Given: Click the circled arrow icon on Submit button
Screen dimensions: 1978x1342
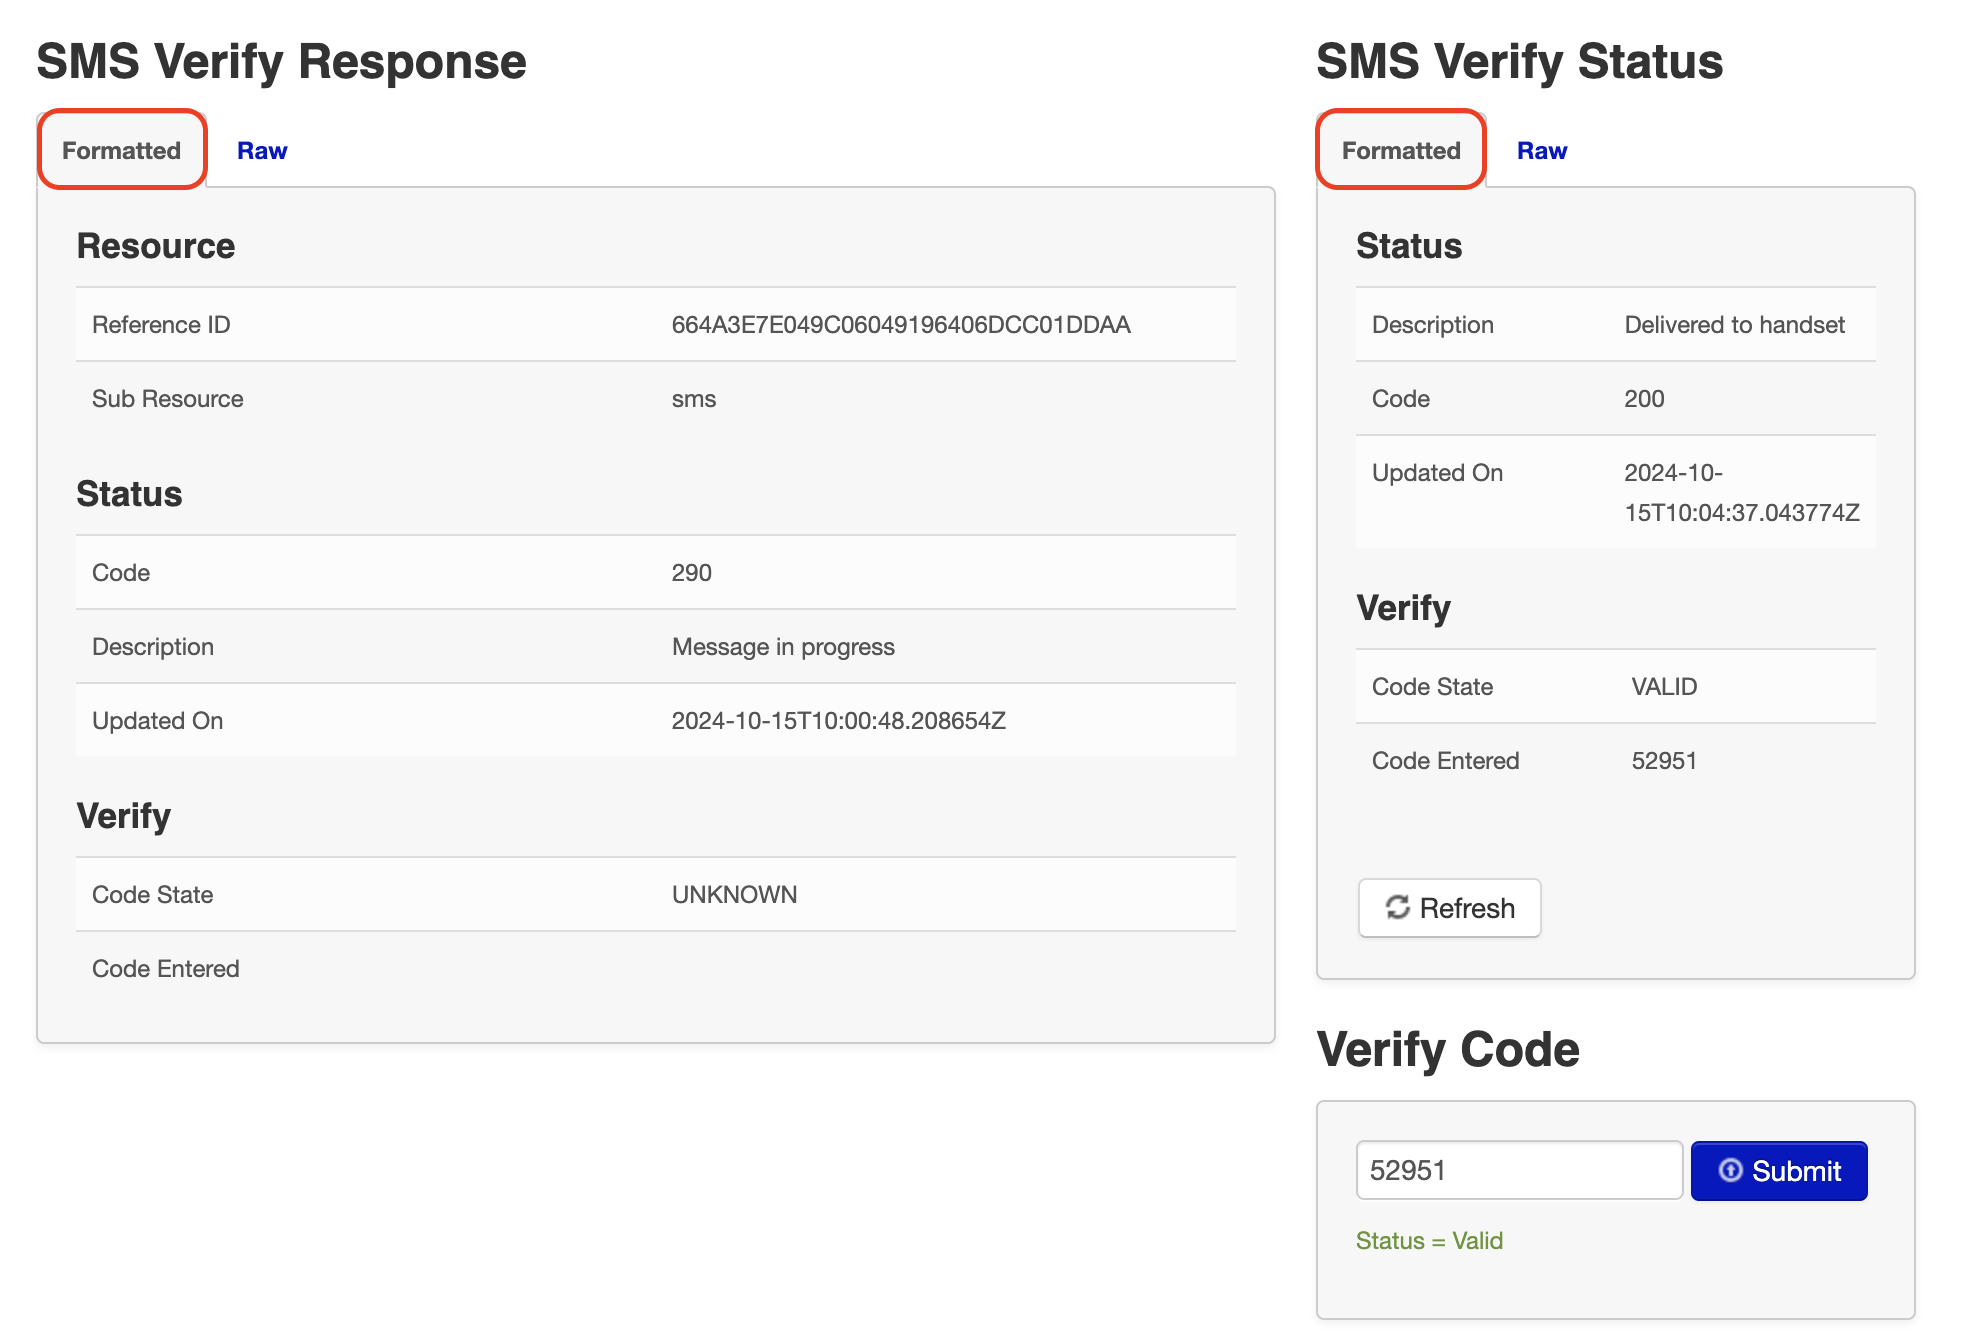Looking at the screenshot, I should click(x=1729, y=1170).
